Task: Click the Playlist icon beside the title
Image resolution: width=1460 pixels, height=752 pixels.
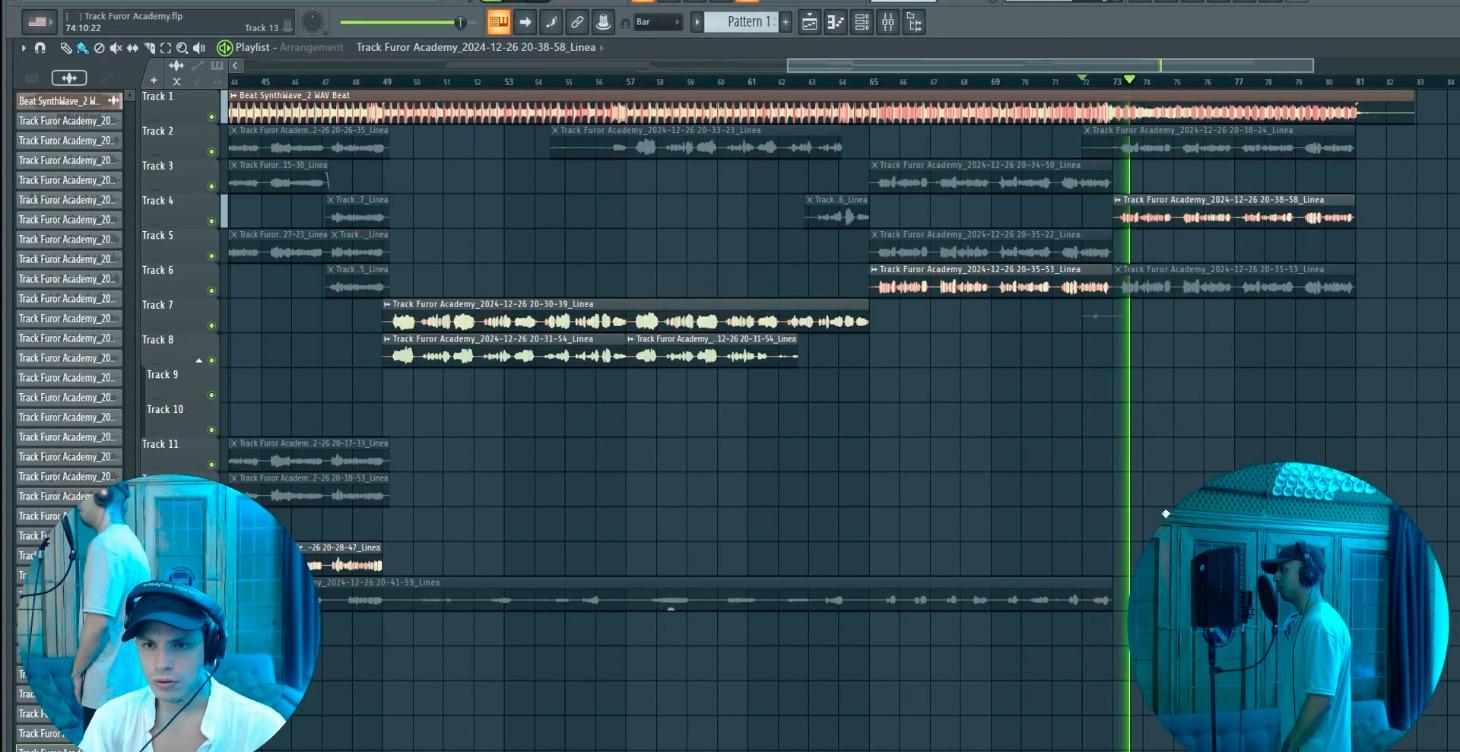Action: (225, 48)
